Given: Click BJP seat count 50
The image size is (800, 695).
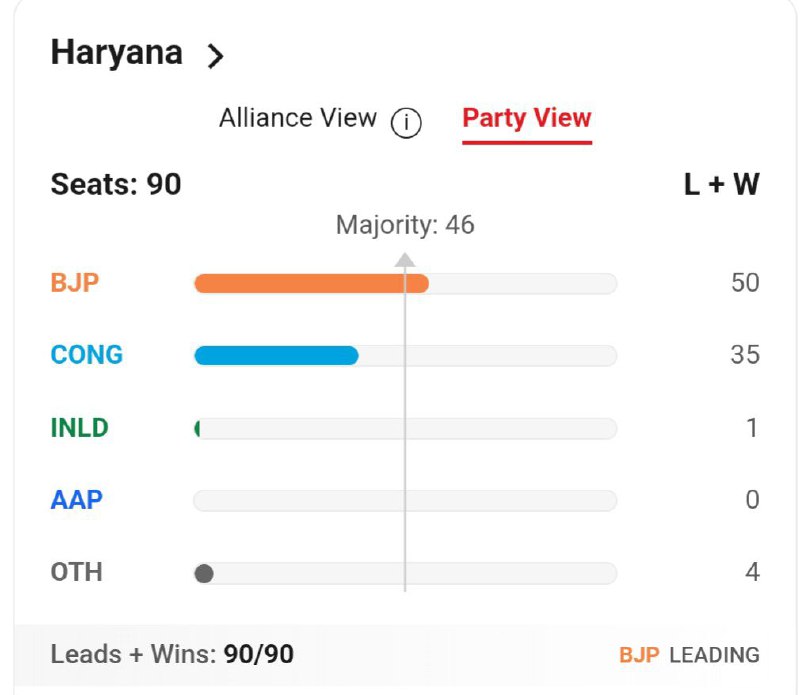Looking at the screenshot, I should [745, 283].
